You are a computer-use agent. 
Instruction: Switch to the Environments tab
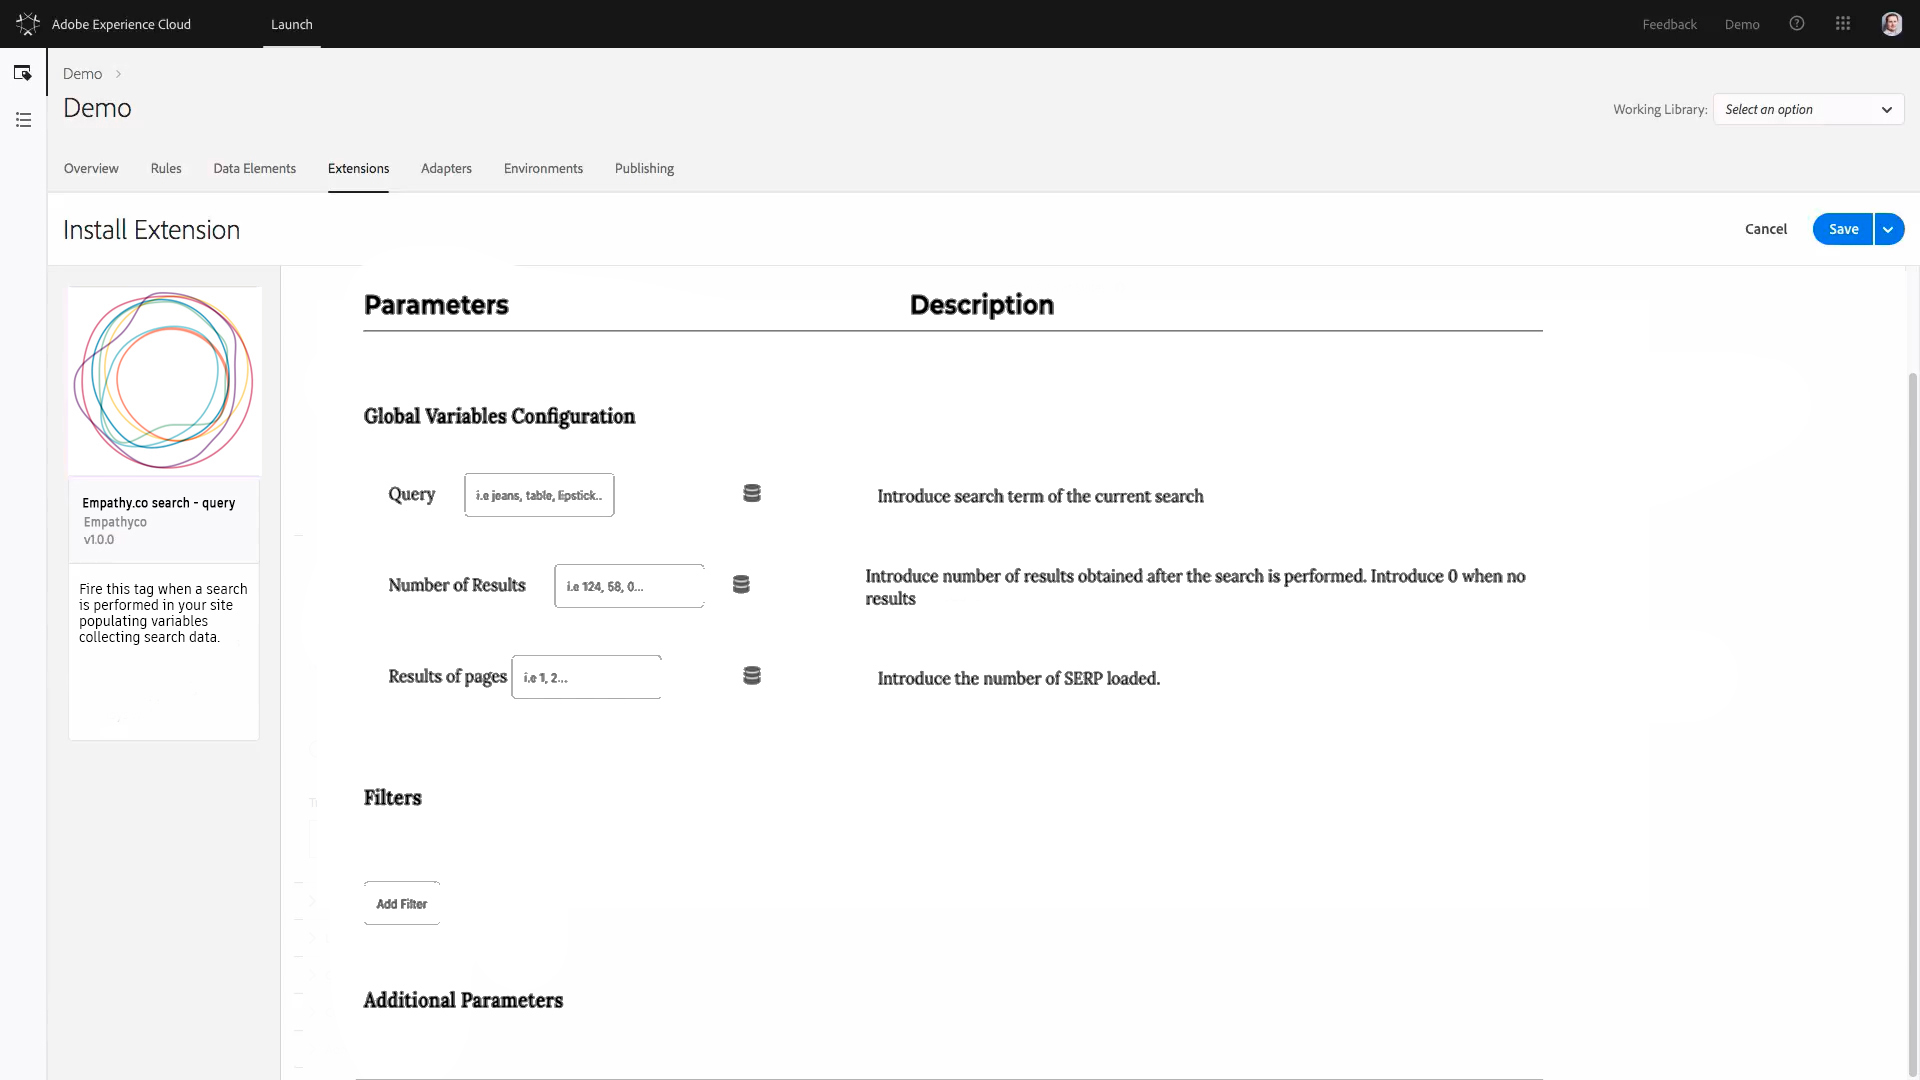[543, 168]
